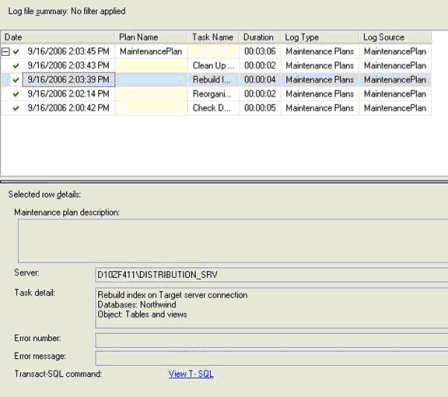Click duration 00:00:02 in the Reorgani... row
The height and width of the screenshot is (397, 448).
pos(260,94)
